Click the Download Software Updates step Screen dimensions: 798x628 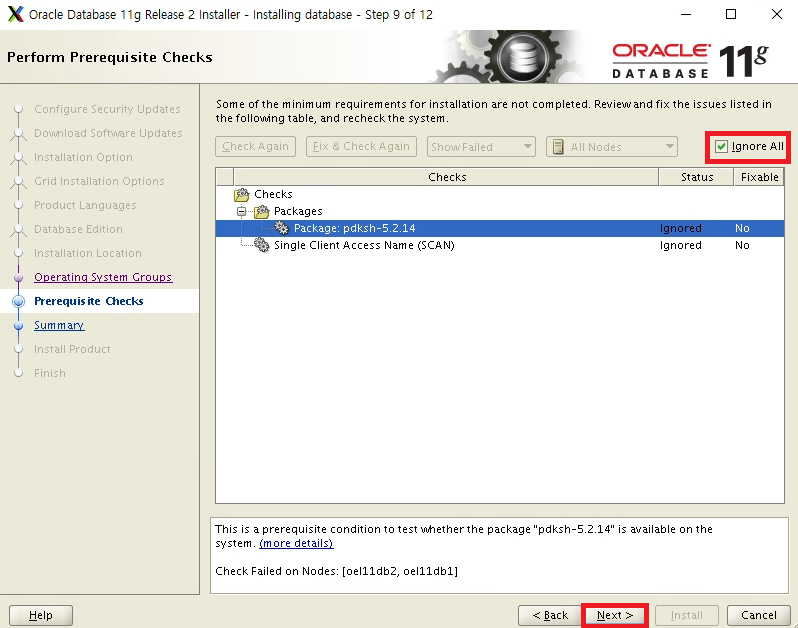click(x=108, y=133)
